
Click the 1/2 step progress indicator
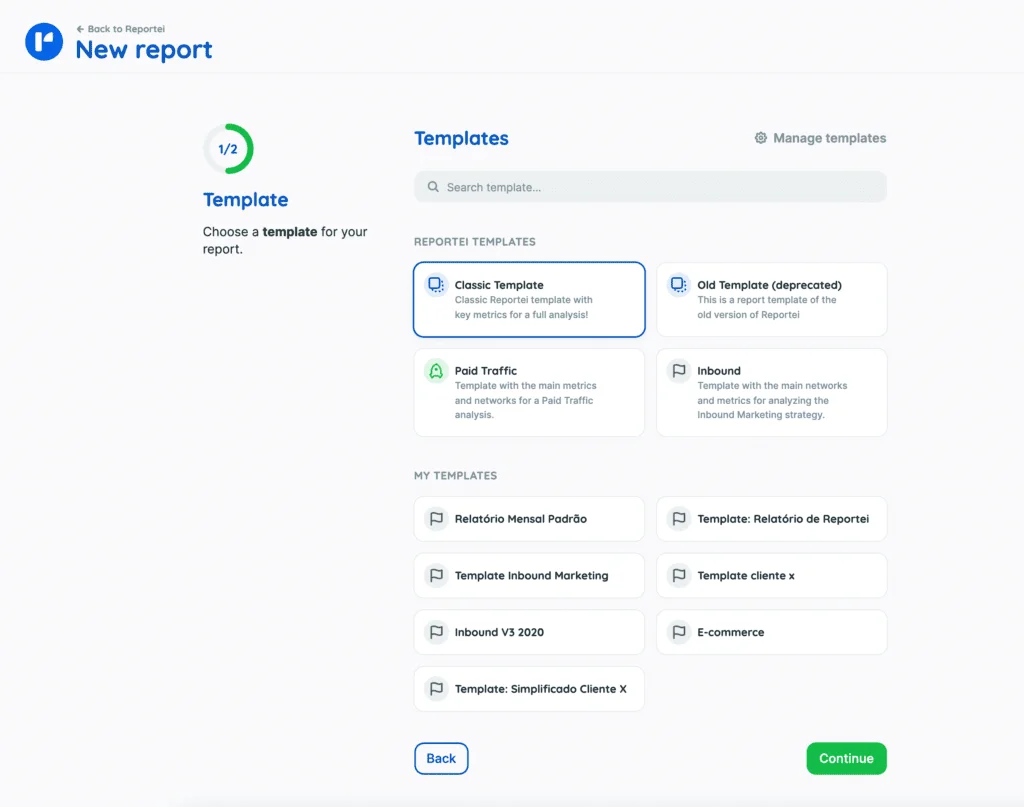(x=228, y=149)
